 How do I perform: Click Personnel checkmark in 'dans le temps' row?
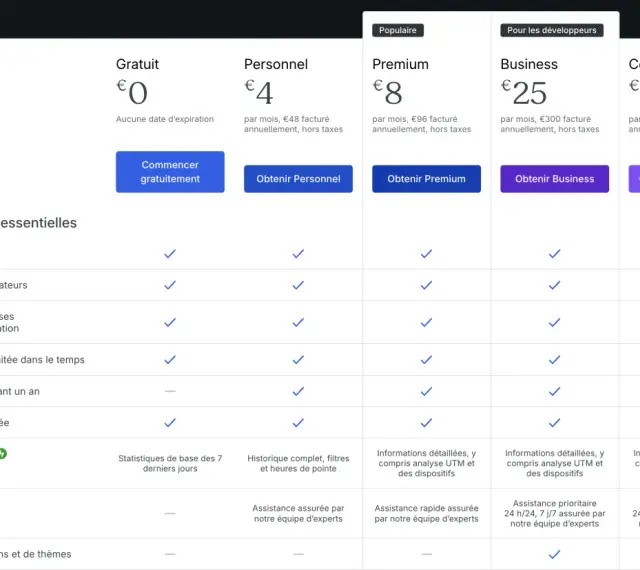tap(298, 360)
